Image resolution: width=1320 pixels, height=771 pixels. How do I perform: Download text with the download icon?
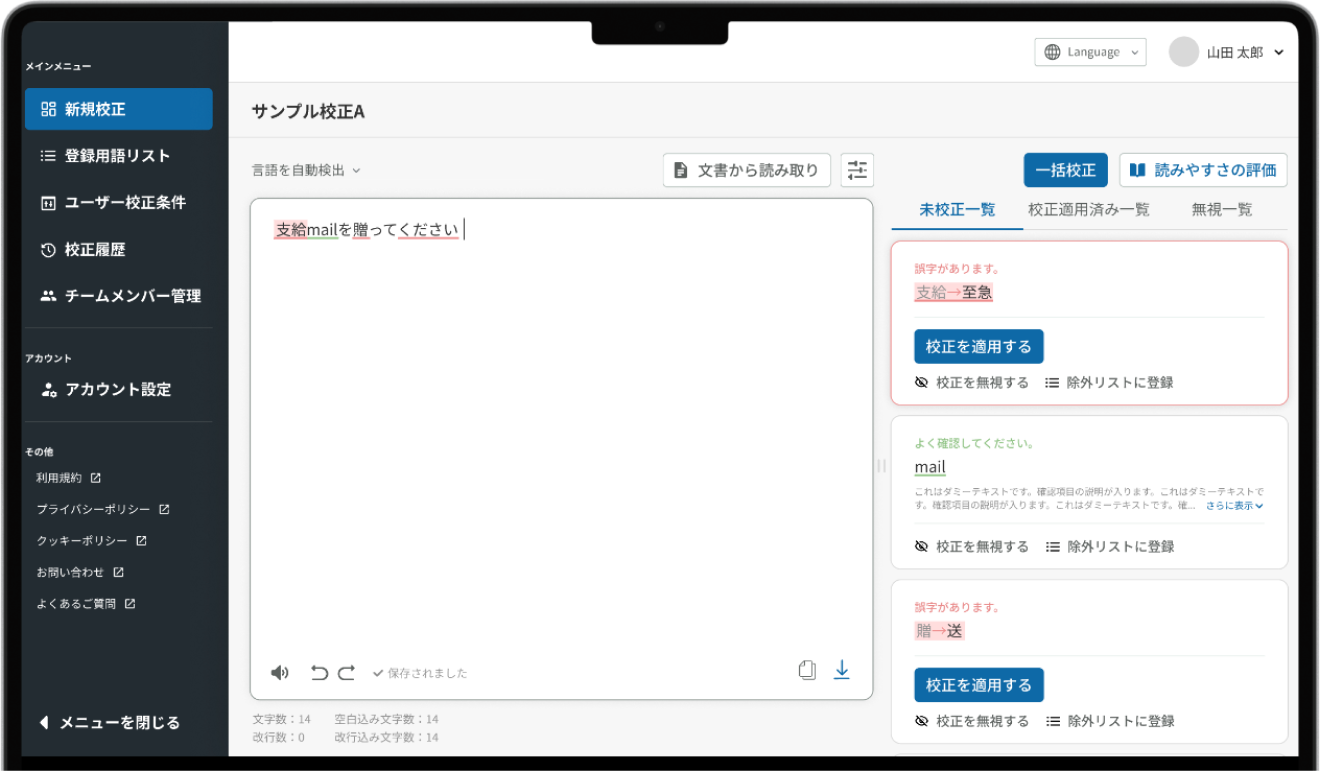[x=841, y=670]
